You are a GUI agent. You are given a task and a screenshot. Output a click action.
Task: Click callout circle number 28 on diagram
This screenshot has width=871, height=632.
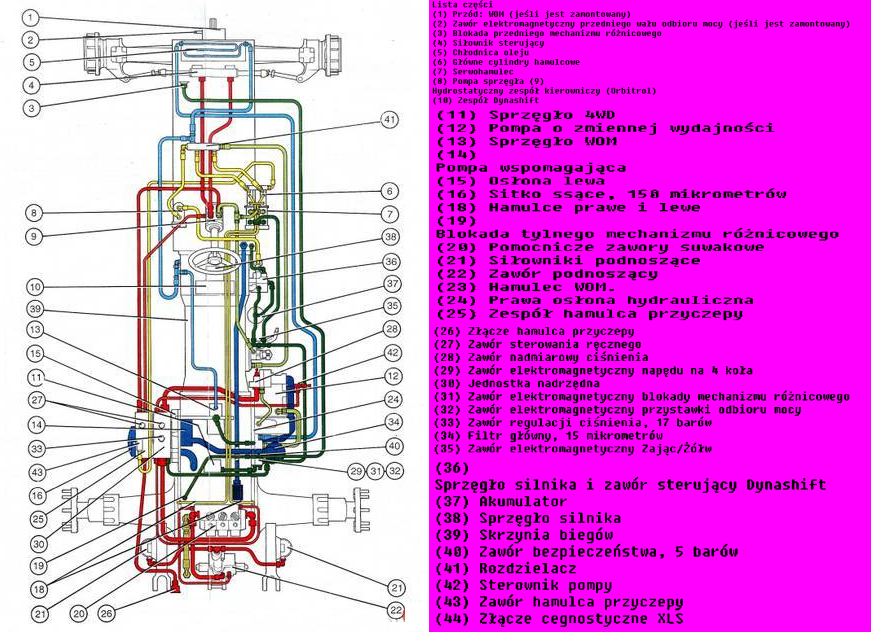click(392, 329)
